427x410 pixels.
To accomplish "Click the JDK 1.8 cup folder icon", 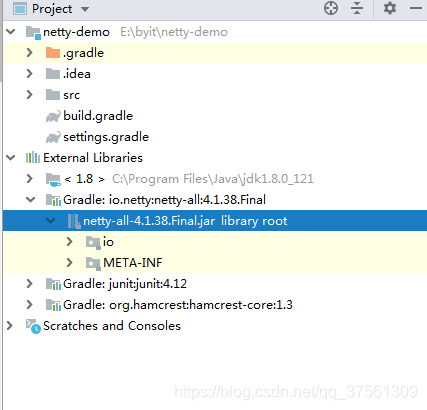I will 53,180.
